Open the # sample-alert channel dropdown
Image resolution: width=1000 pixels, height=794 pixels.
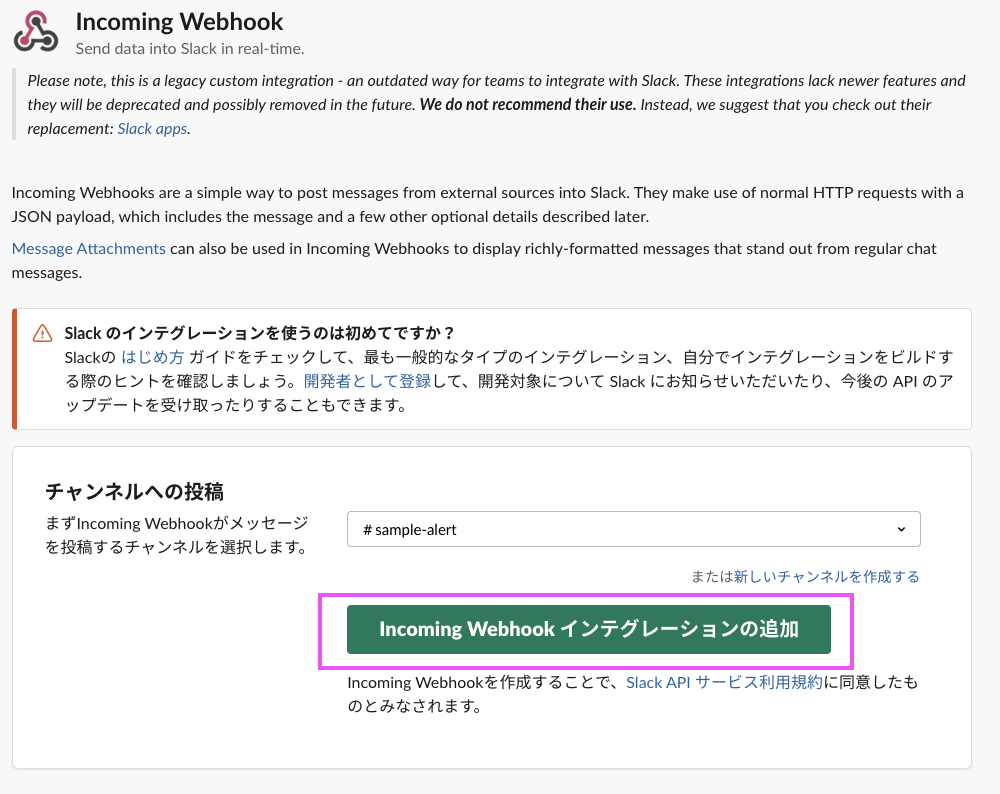pos(633,529)
